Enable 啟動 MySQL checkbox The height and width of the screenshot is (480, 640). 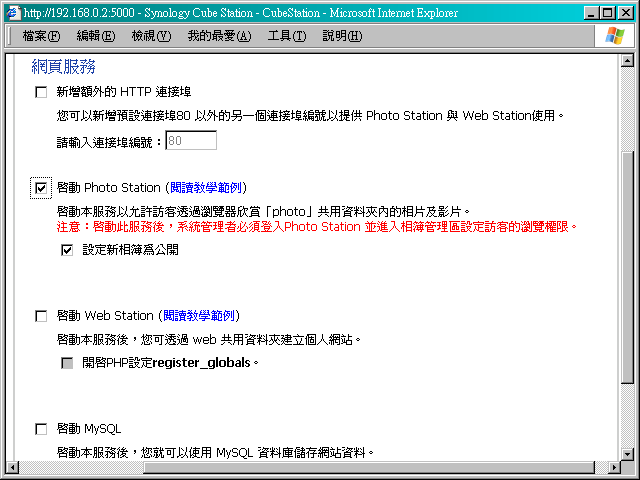pos(41,429)
